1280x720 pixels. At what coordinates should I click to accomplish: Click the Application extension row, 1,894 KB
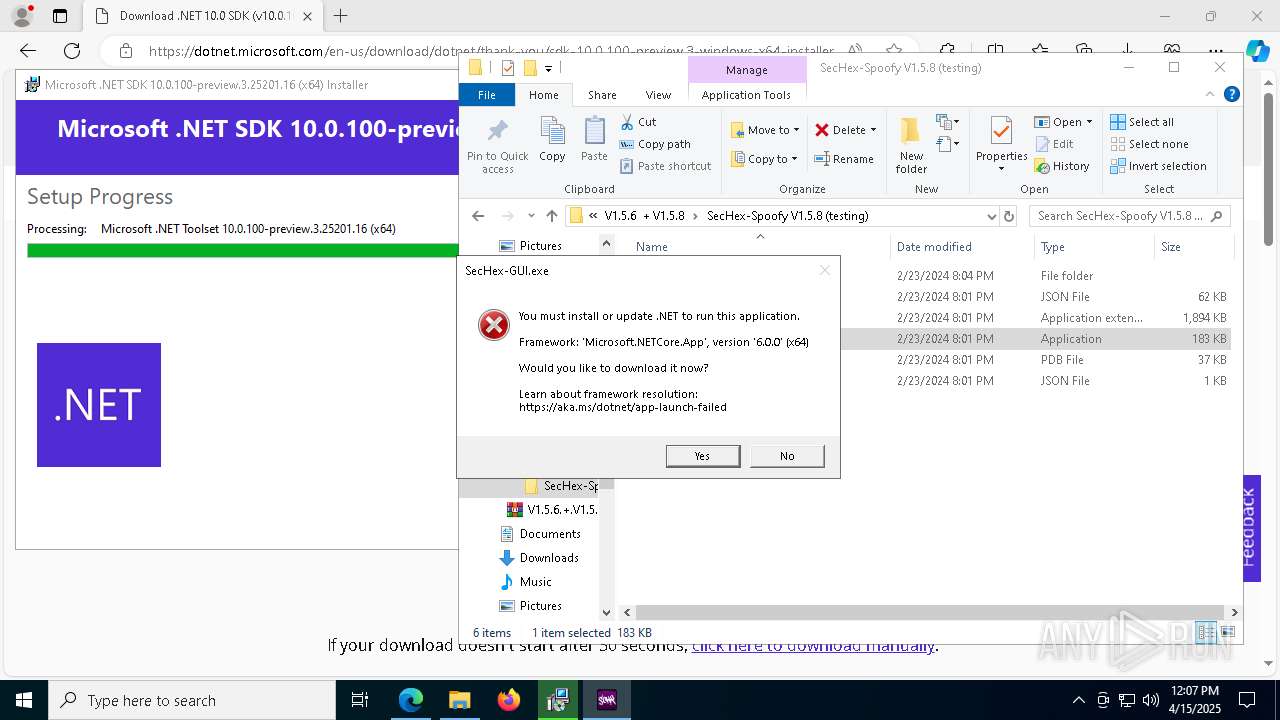pyautogui.click(x=933, y=318)
